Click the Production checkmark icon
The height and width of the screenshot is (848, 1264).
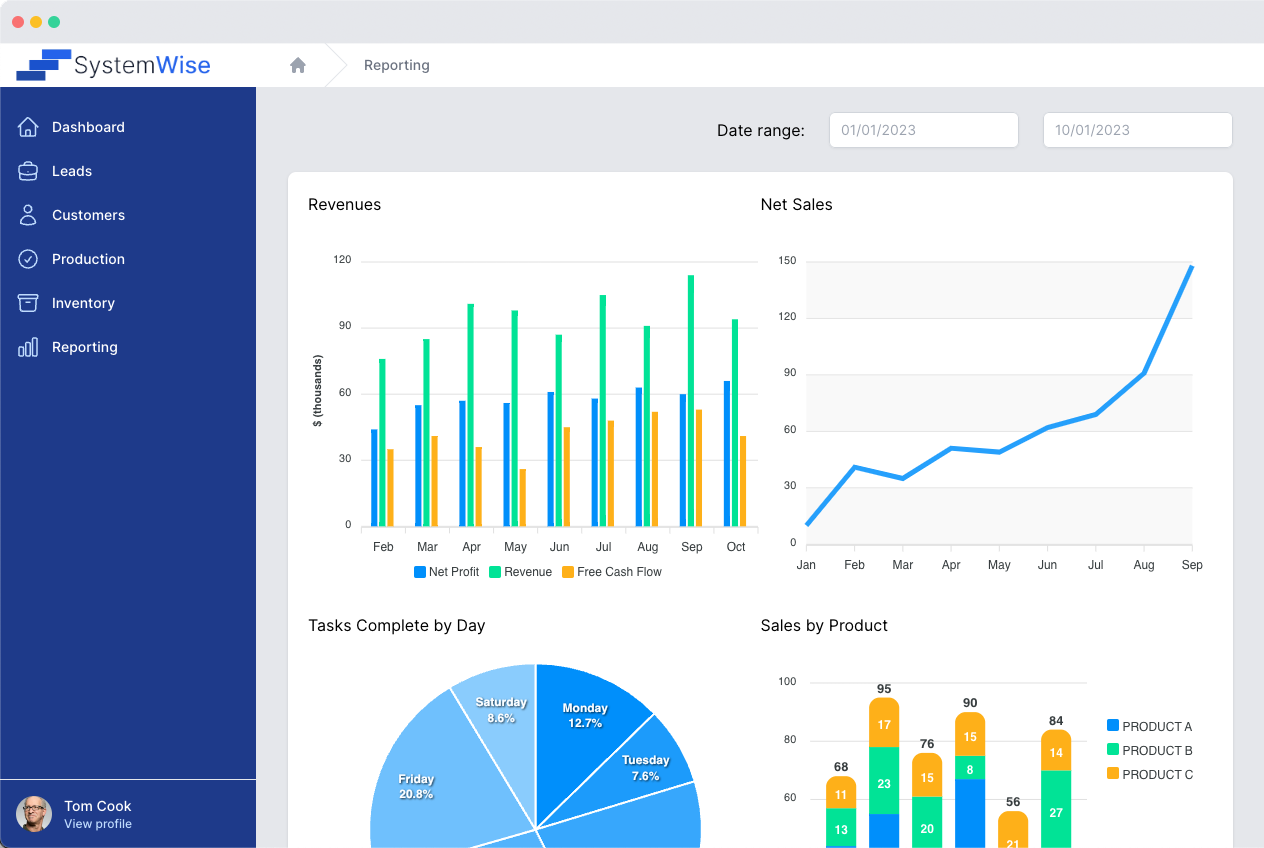(x=28, y=259)
